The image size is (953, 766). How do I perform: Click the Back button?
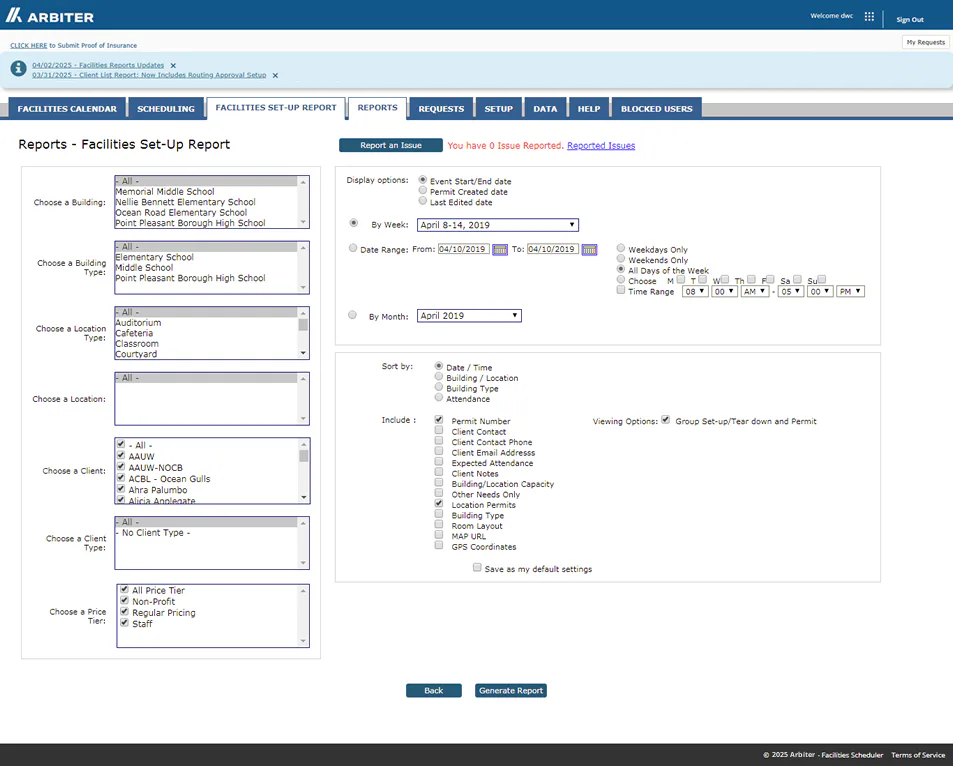[434, 691]
